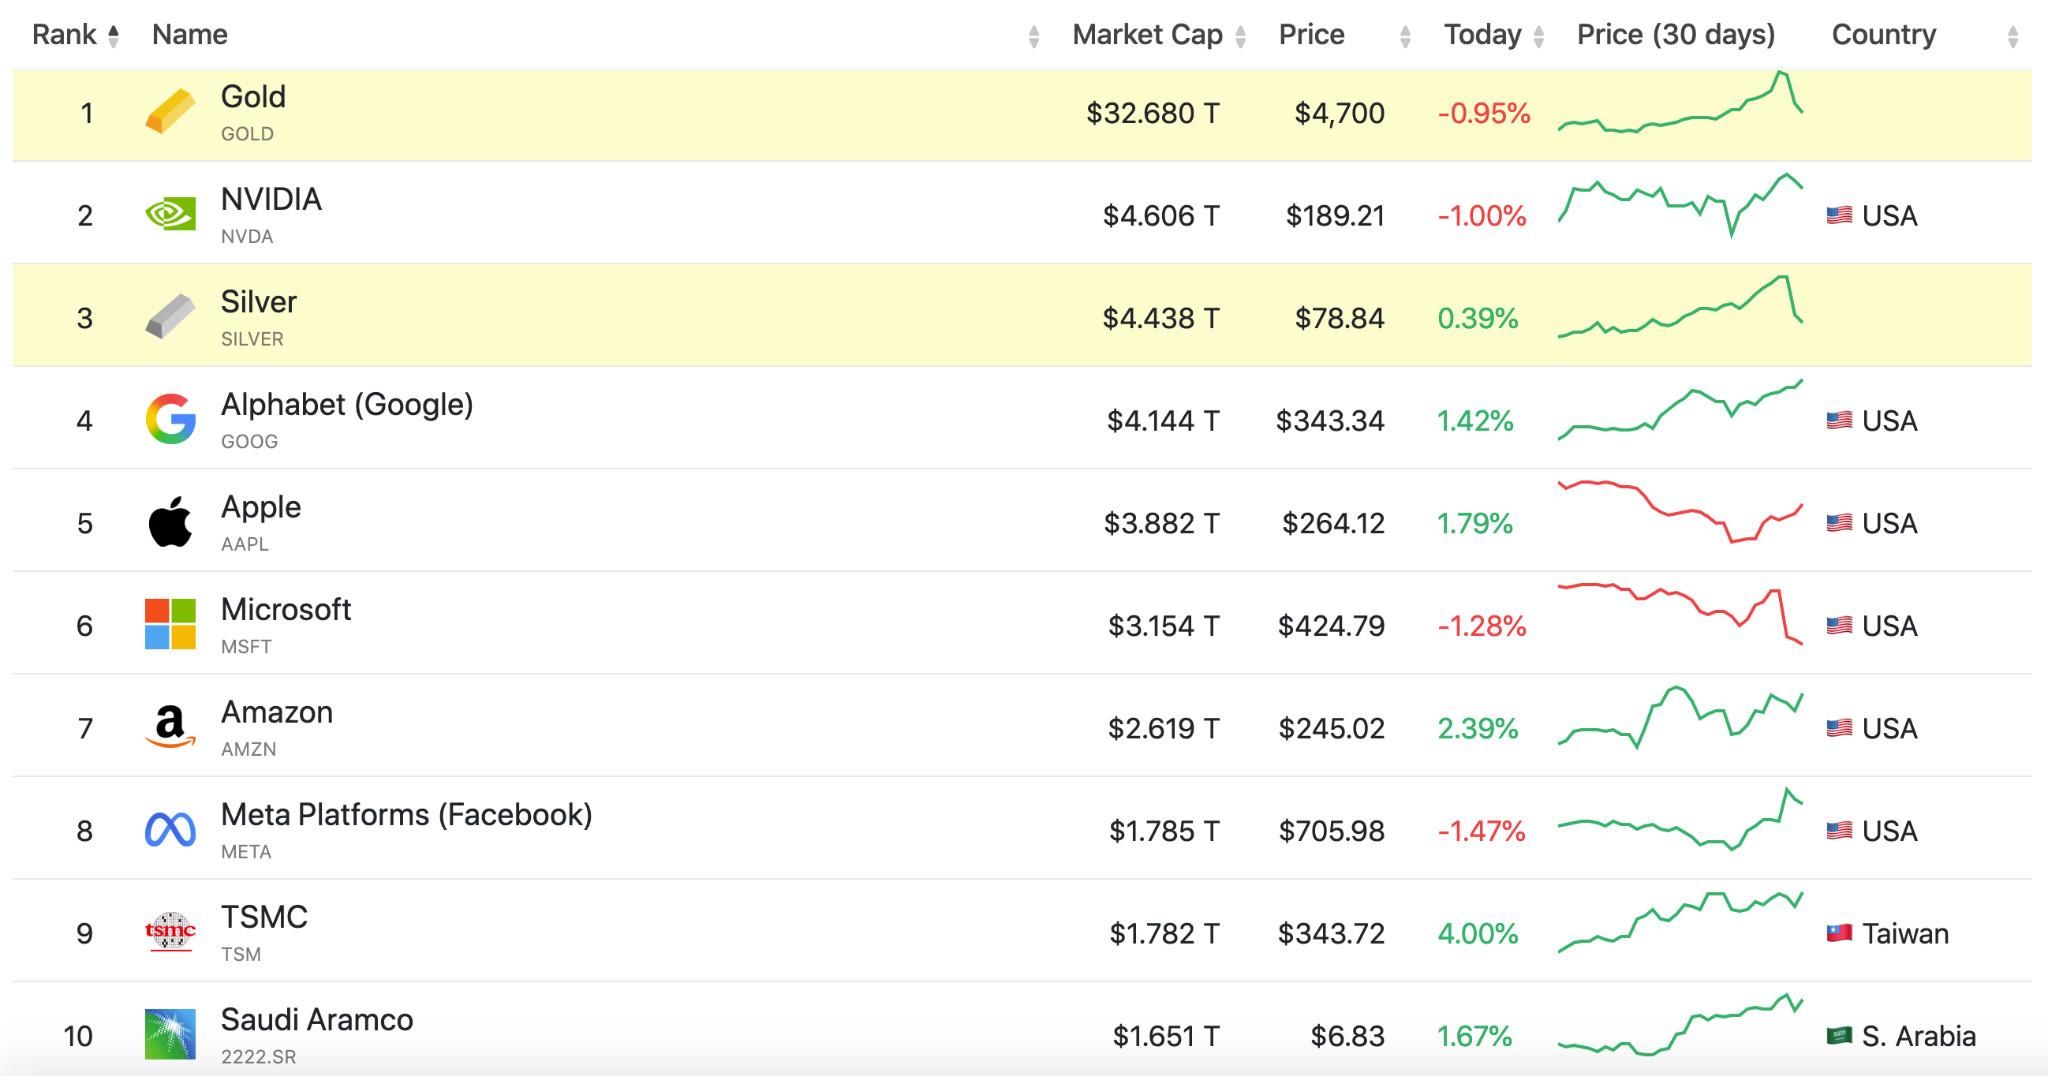Click Apple's 30-day price chart
Viewport: 2048px width, 1076px height.
[1680, 512]
